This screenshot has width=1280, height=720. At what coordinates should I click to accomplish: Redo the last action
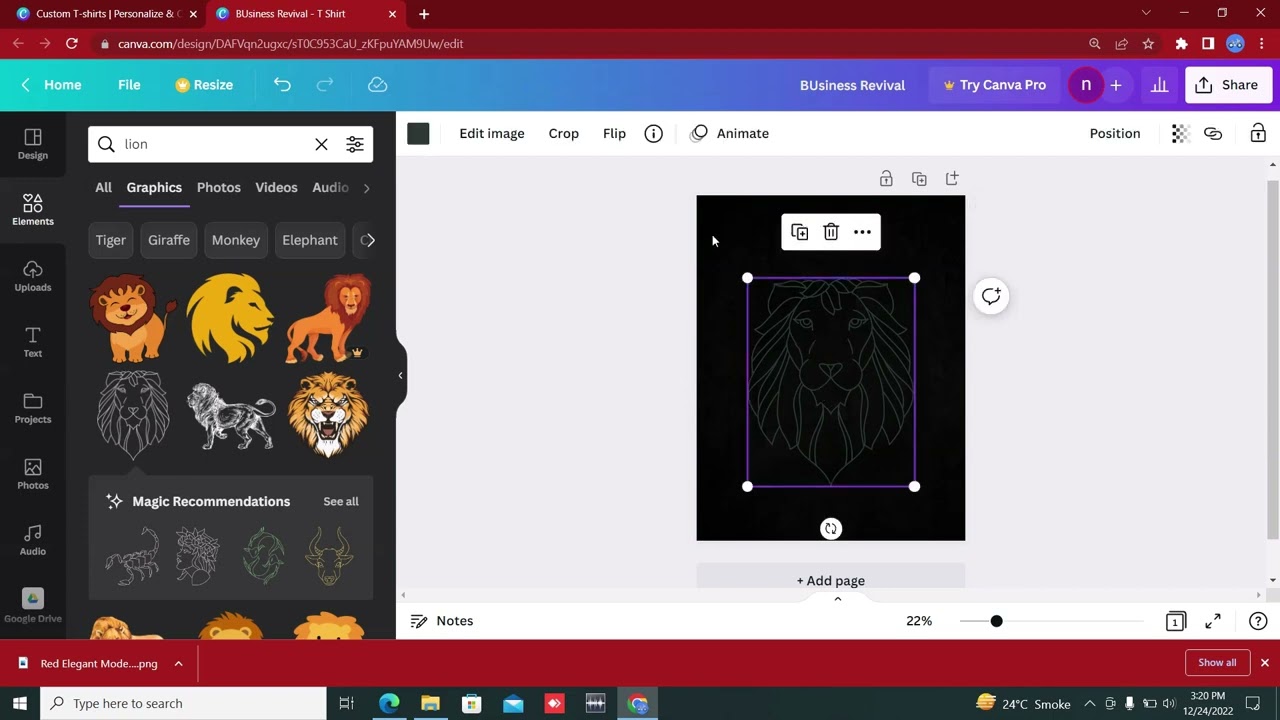click(325, 85)
